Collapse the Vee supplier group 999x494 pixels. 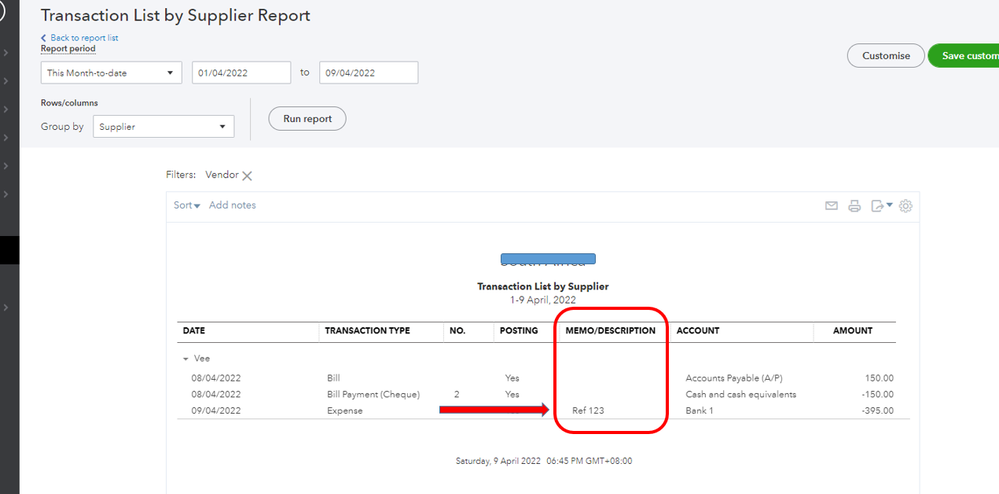pyautogui.click(x=185, y=358)
